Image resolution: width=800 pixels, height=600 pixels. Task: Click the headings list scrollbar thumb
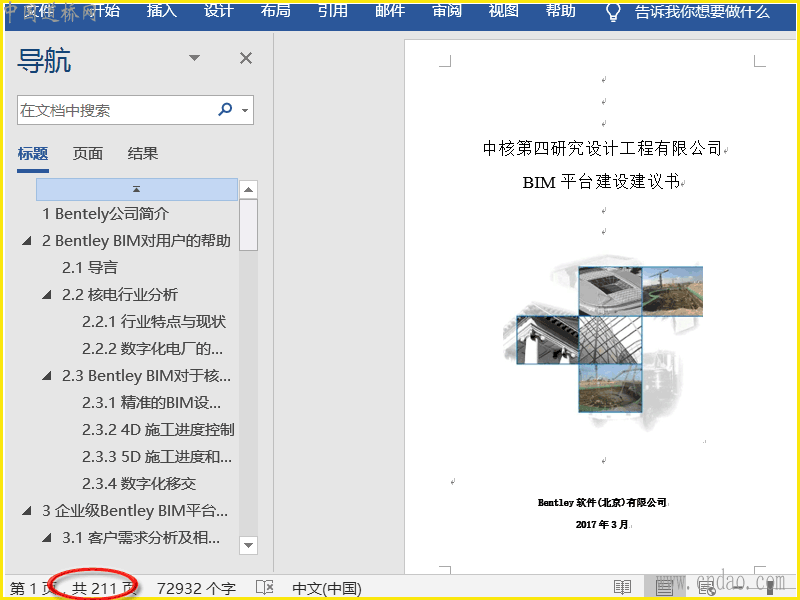pos(248,225)
